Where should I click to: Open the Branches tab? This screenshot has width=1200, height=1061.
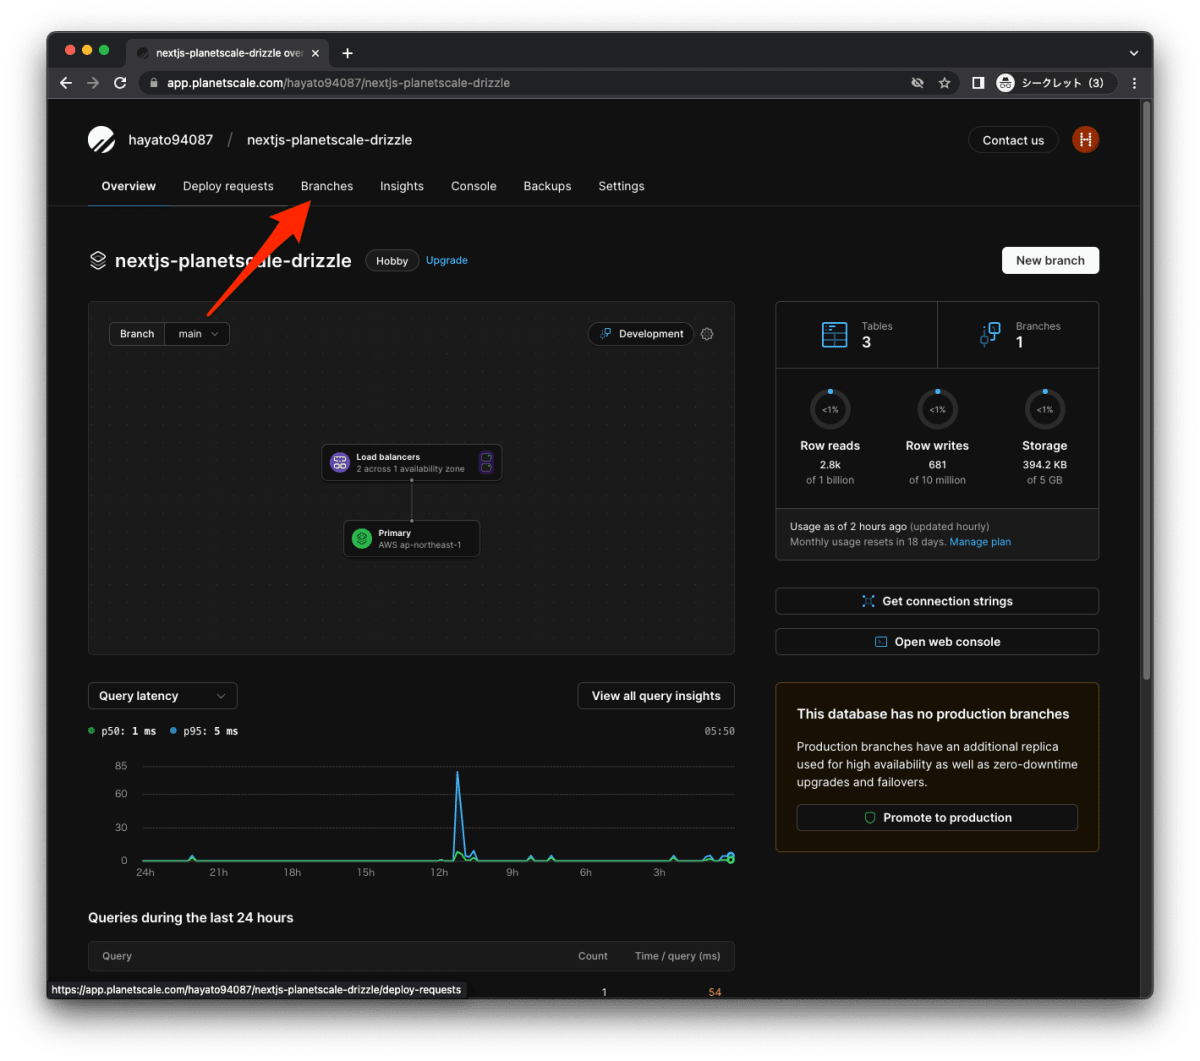point(327,186)
